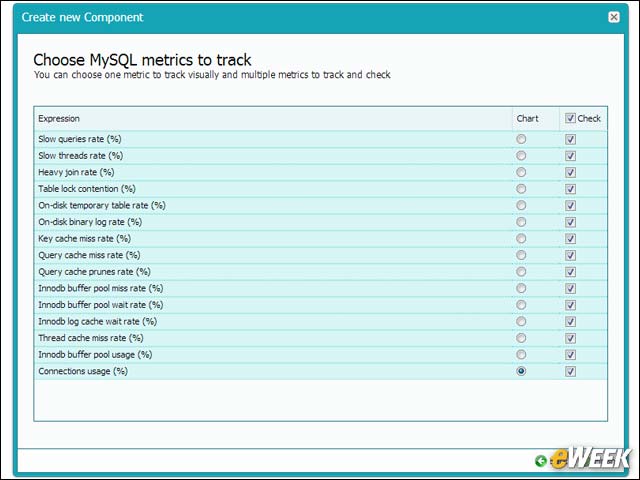Uncheck Table lock contention check box
The height and width of the screenshot is (480, 640).
point(570,189)
